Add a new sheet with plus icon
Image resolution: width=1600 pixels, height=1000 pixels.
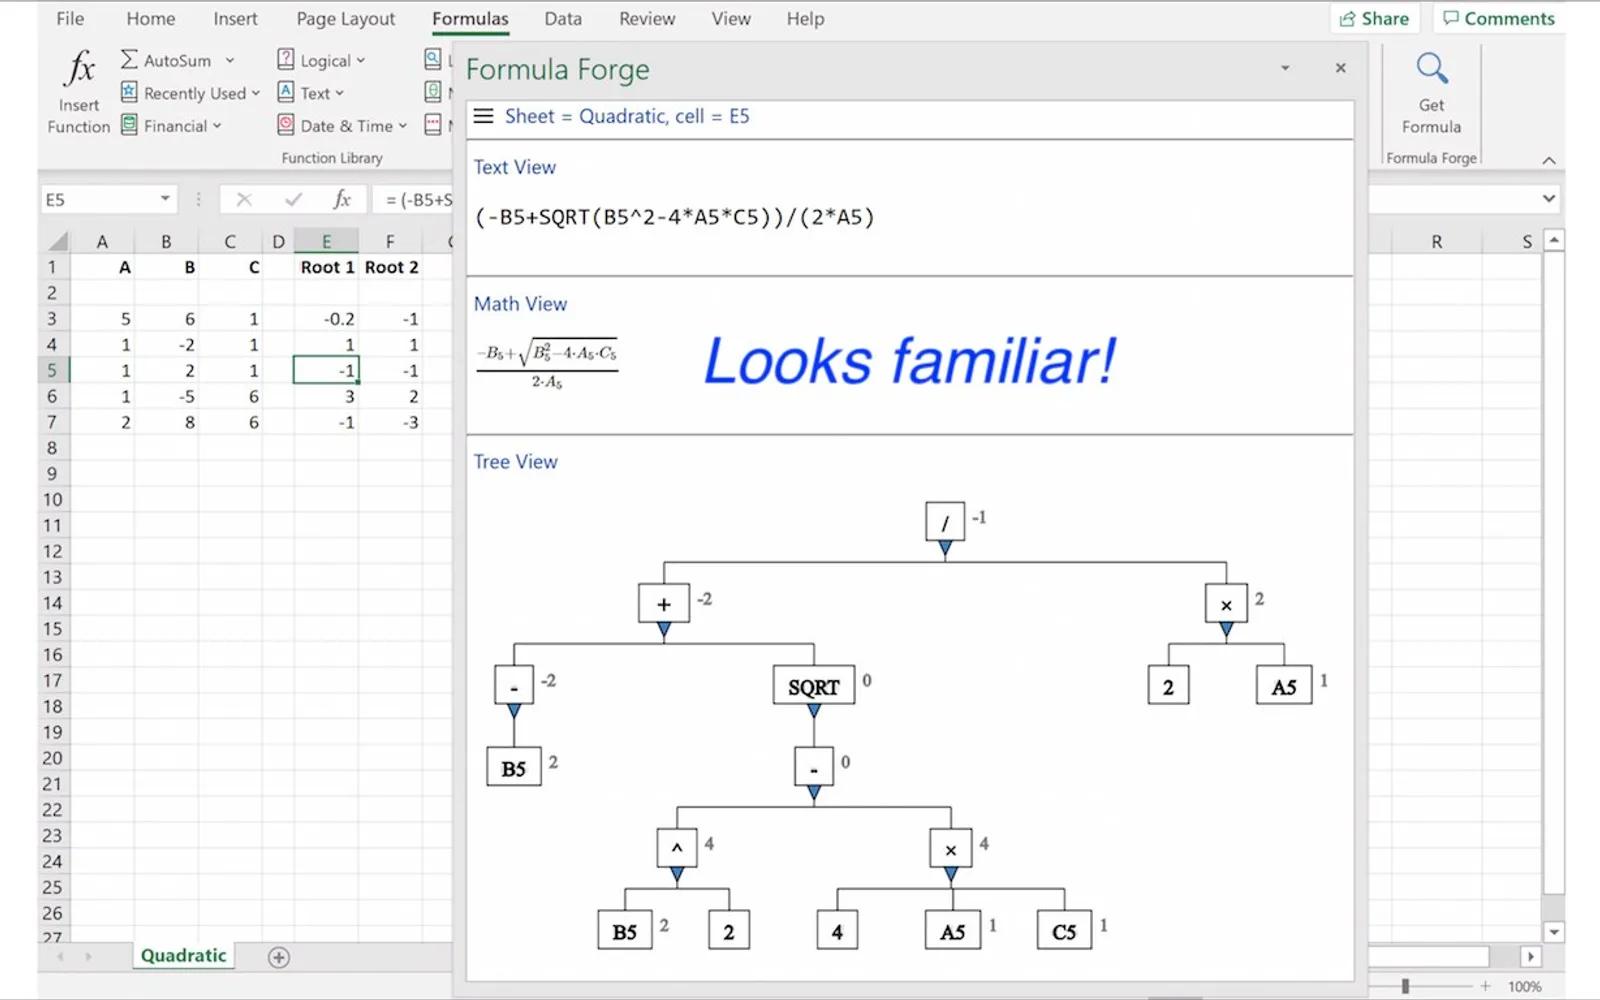pos(279,957)
